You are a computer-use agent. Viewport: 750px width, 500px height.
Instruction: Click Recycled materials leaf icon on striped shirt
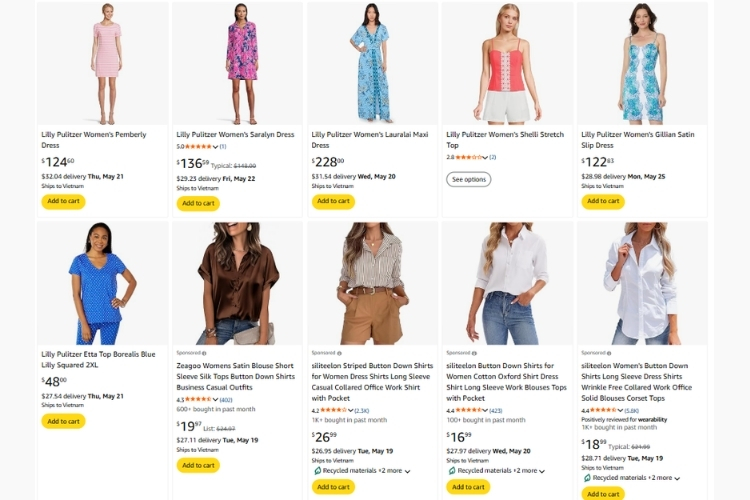318,470
